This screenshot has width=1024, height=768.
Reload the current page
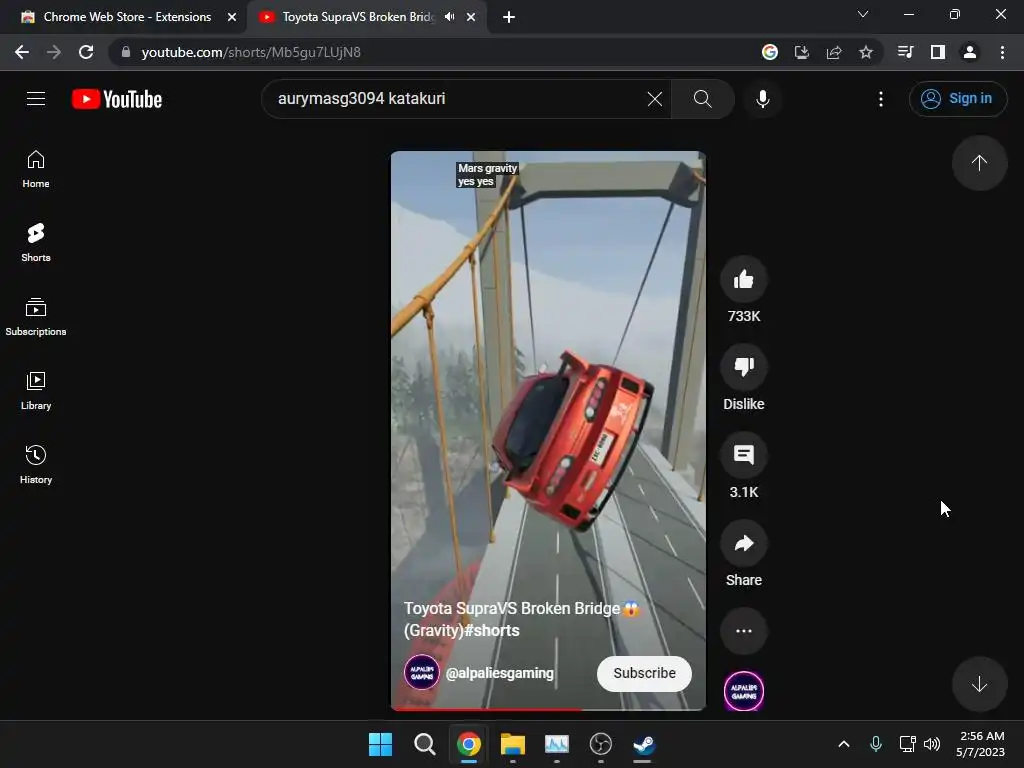pos(86,52)
